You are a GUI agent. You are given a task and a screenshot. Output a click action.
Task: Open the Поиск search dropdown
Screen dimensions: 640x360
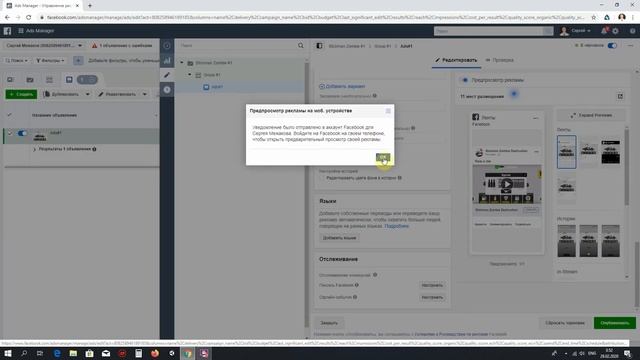pos(17,60)
